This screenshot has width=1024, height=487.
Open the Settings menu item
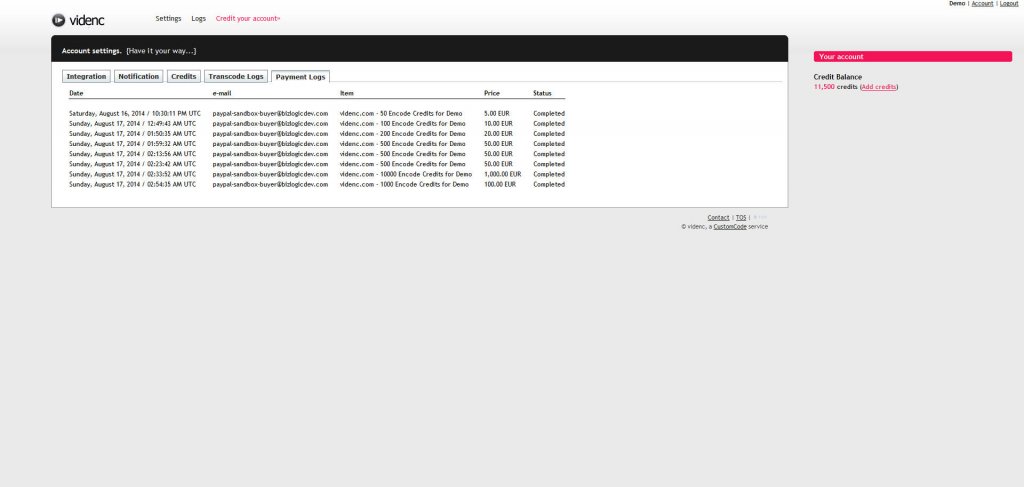click(x=168, y=18)
